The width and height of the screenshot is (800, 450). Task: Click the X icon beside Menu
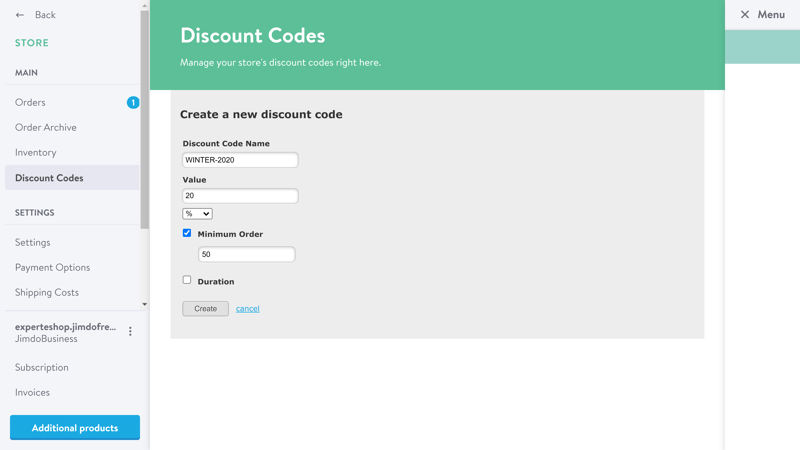click(745, 14)
